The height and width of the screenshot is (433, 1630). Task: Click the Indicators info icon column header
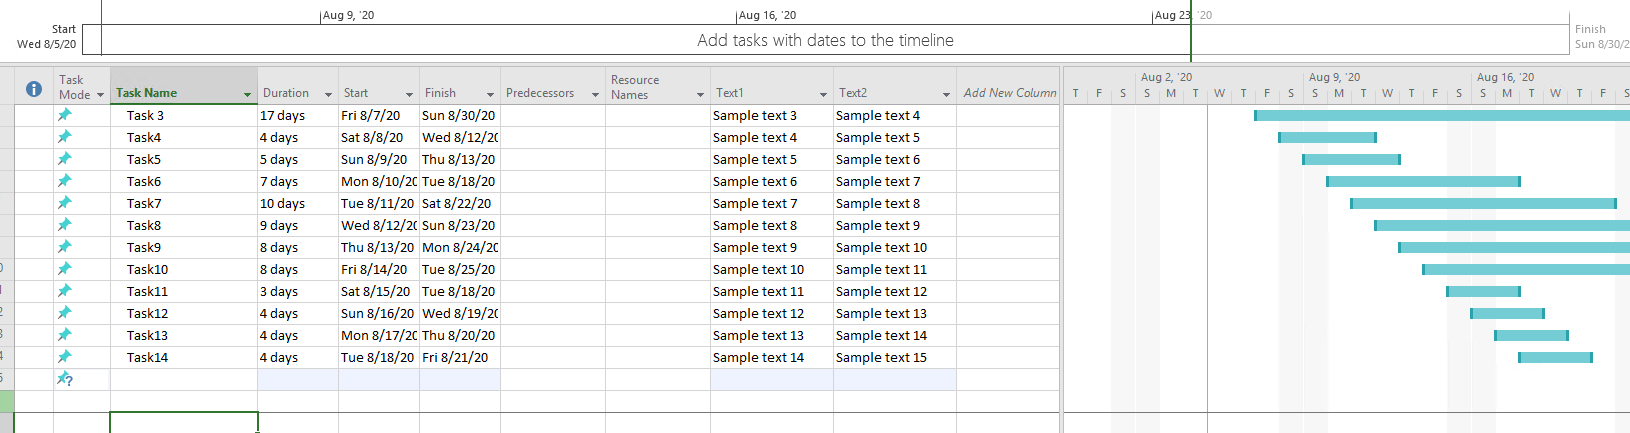[34, 89]
